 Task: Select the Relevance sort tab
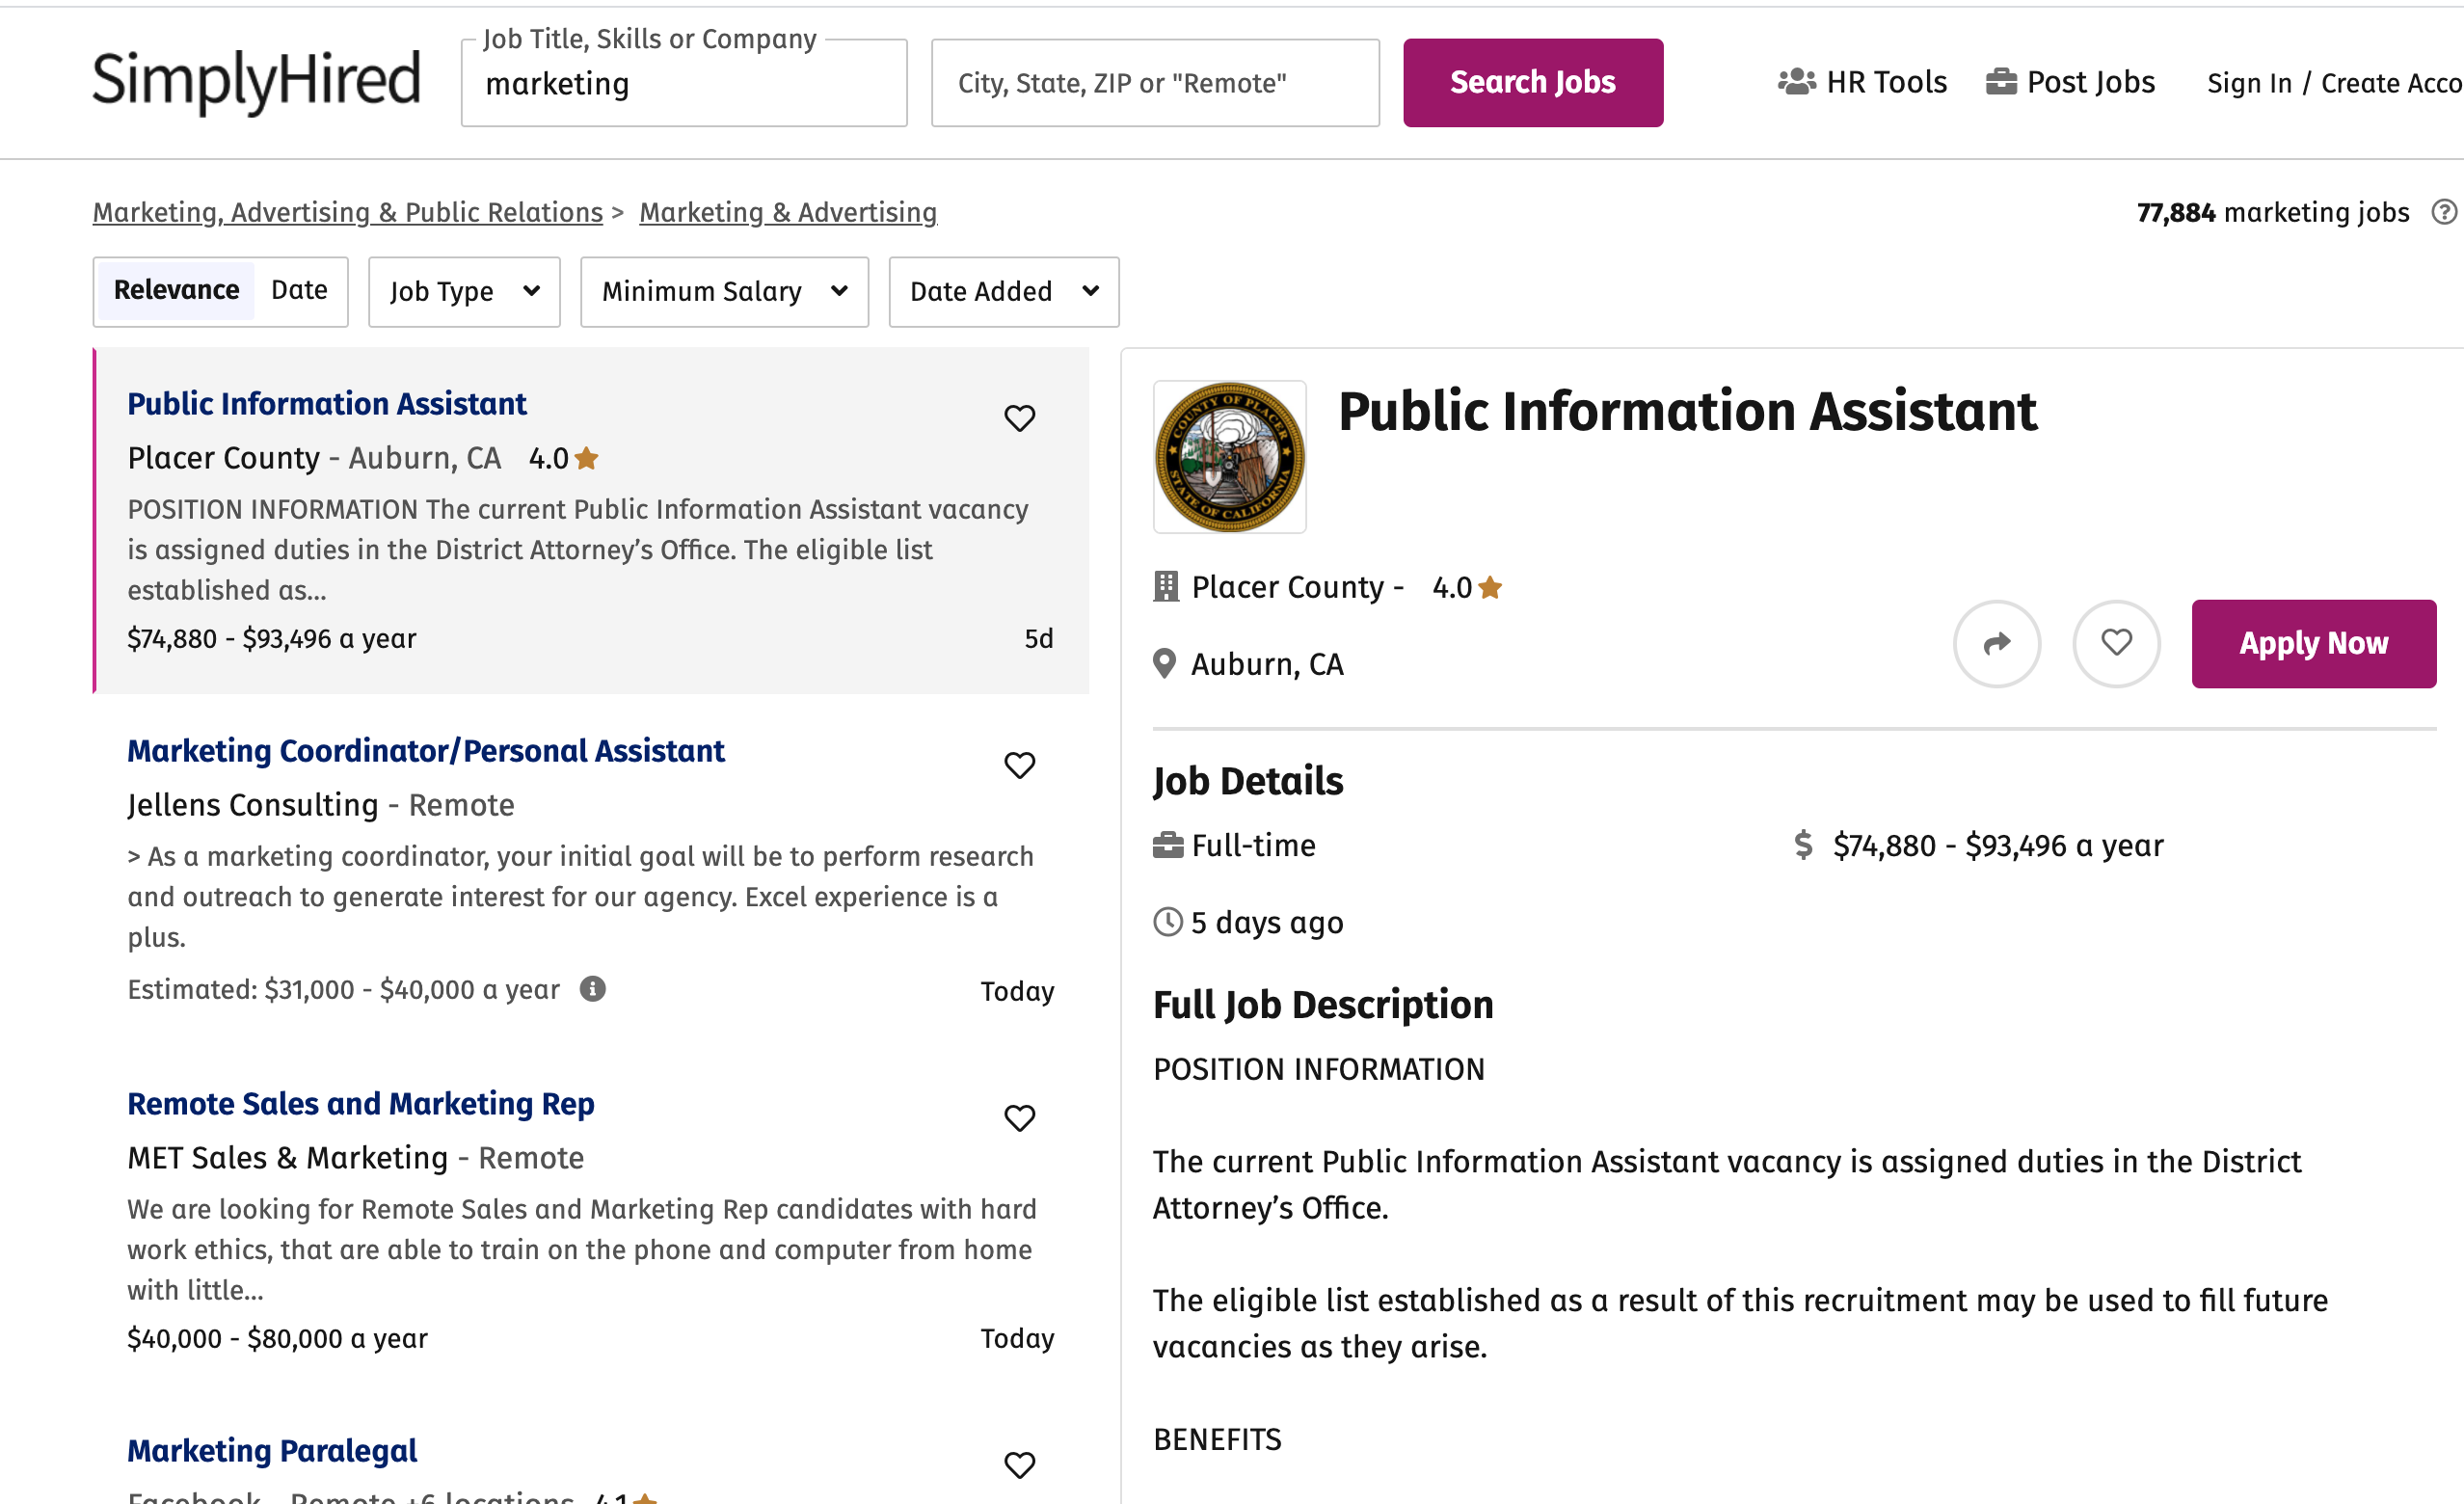176,290
